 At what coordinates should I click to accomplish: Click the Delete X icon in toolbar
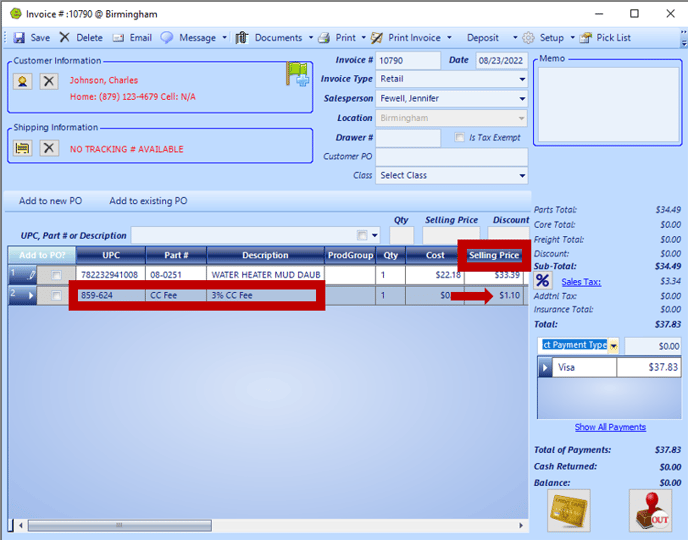(64, 37)
